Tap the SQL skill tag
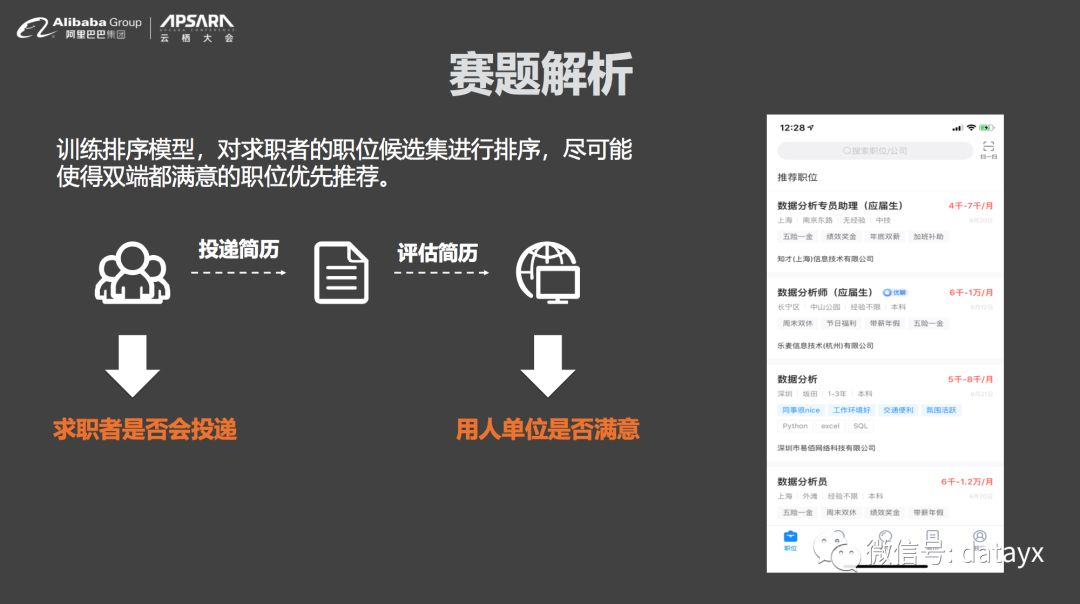Viewport: 1080px width, 604px height. click(860, 426)
